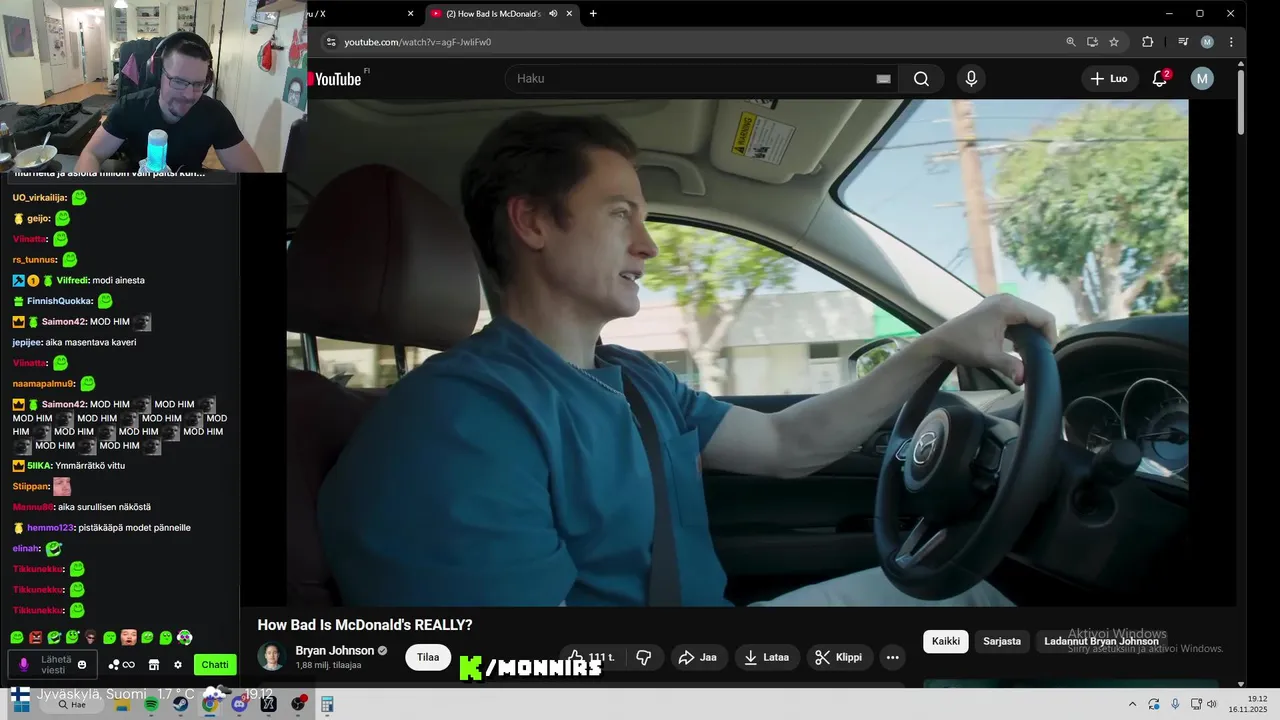
Task: Click the zoom magnifier icon in address bar
Action: 1071,42
